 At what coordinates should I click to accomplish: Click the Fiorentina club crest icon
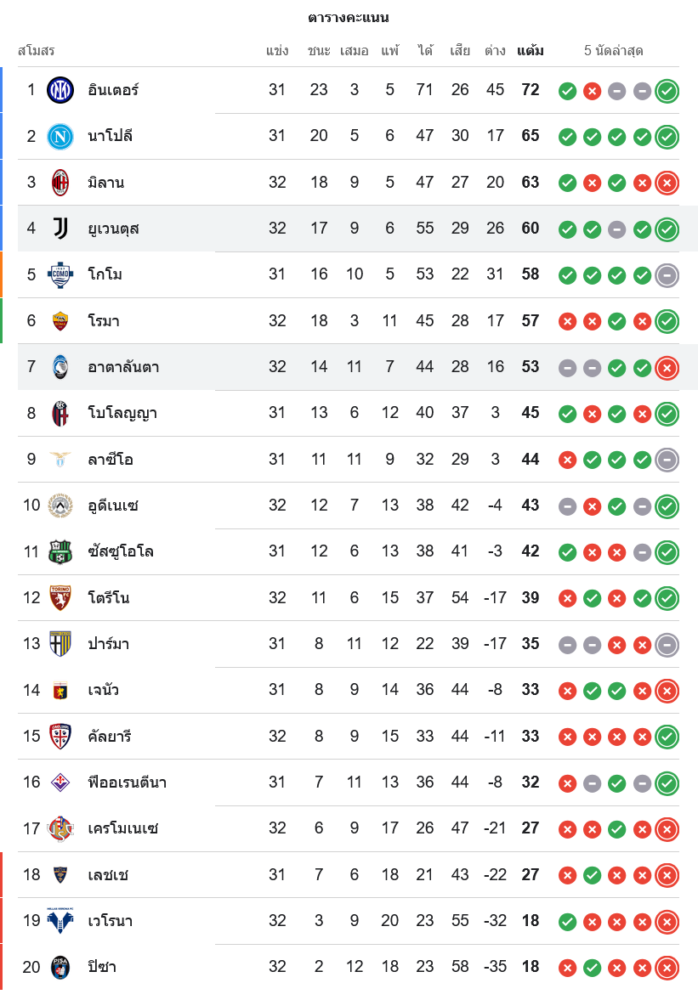pos(60,782)
